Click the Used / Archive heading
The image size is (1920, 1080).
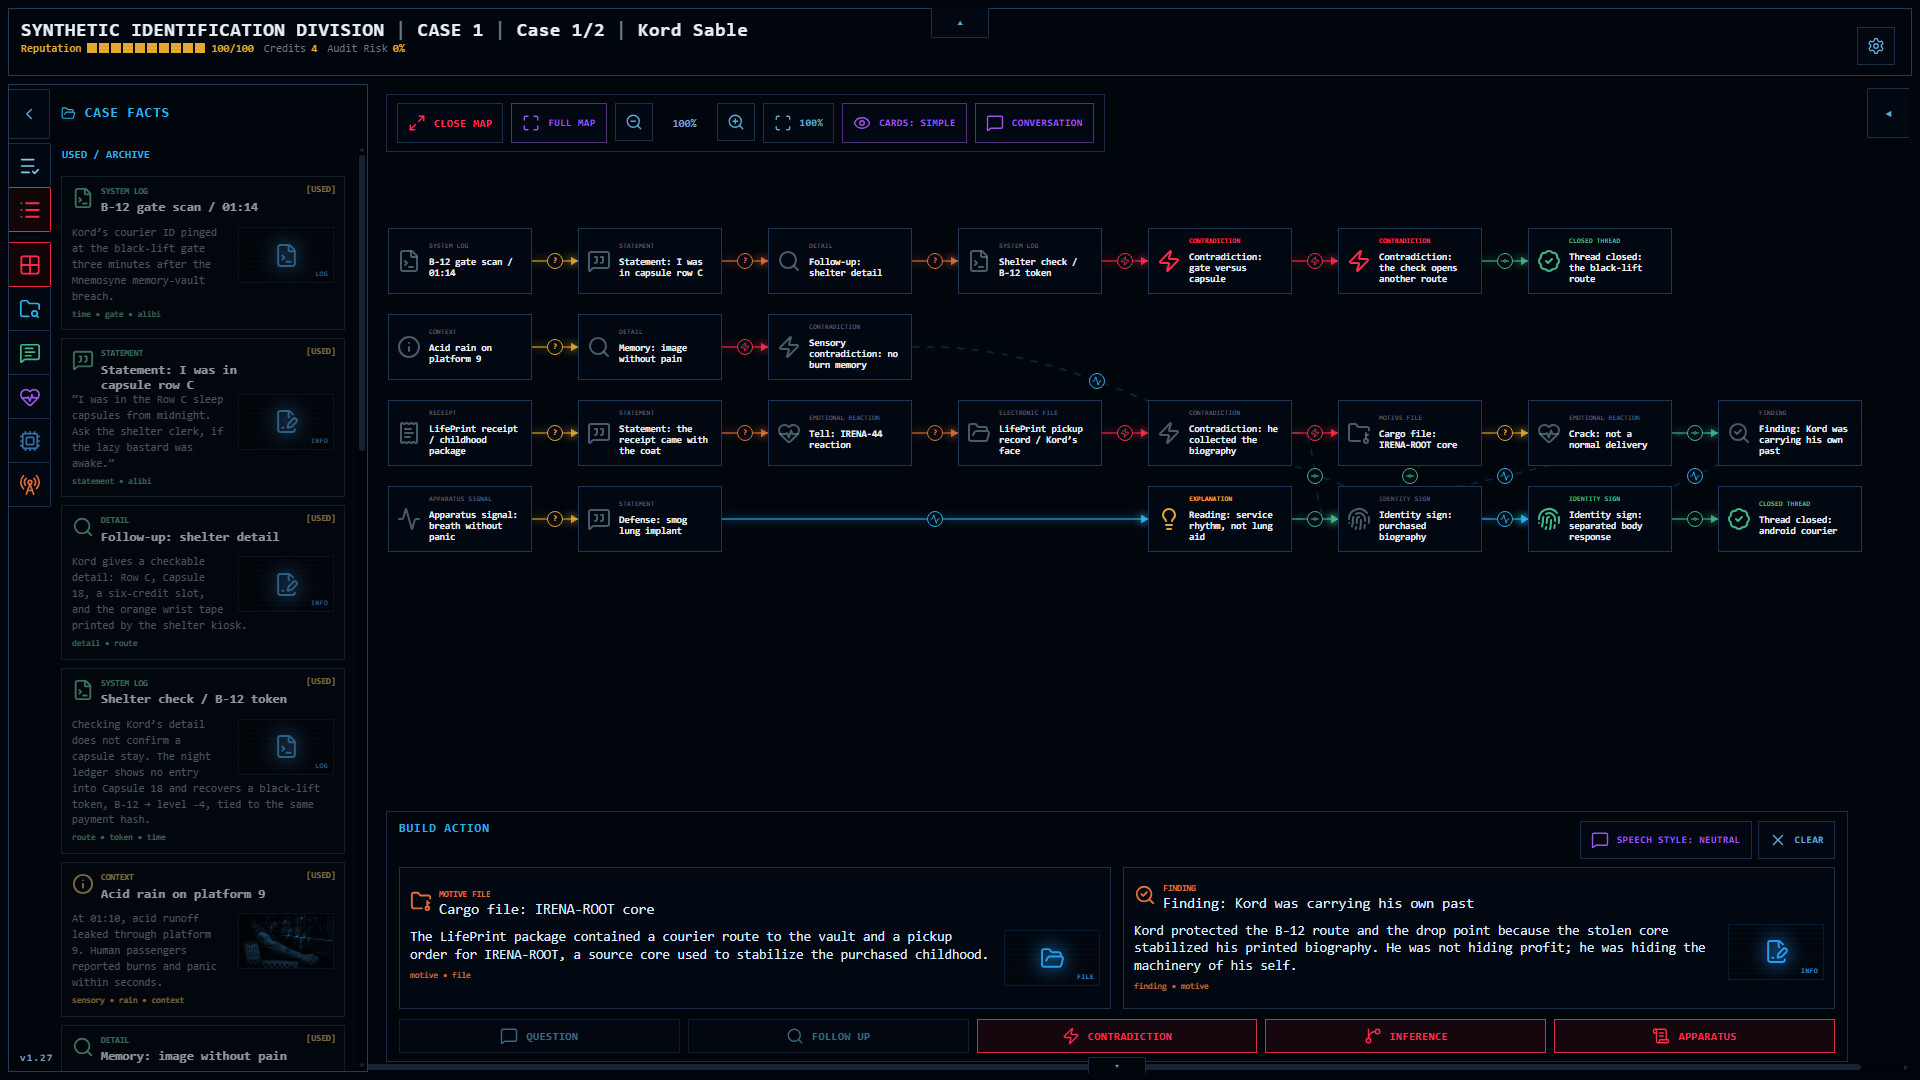[105, 155]
